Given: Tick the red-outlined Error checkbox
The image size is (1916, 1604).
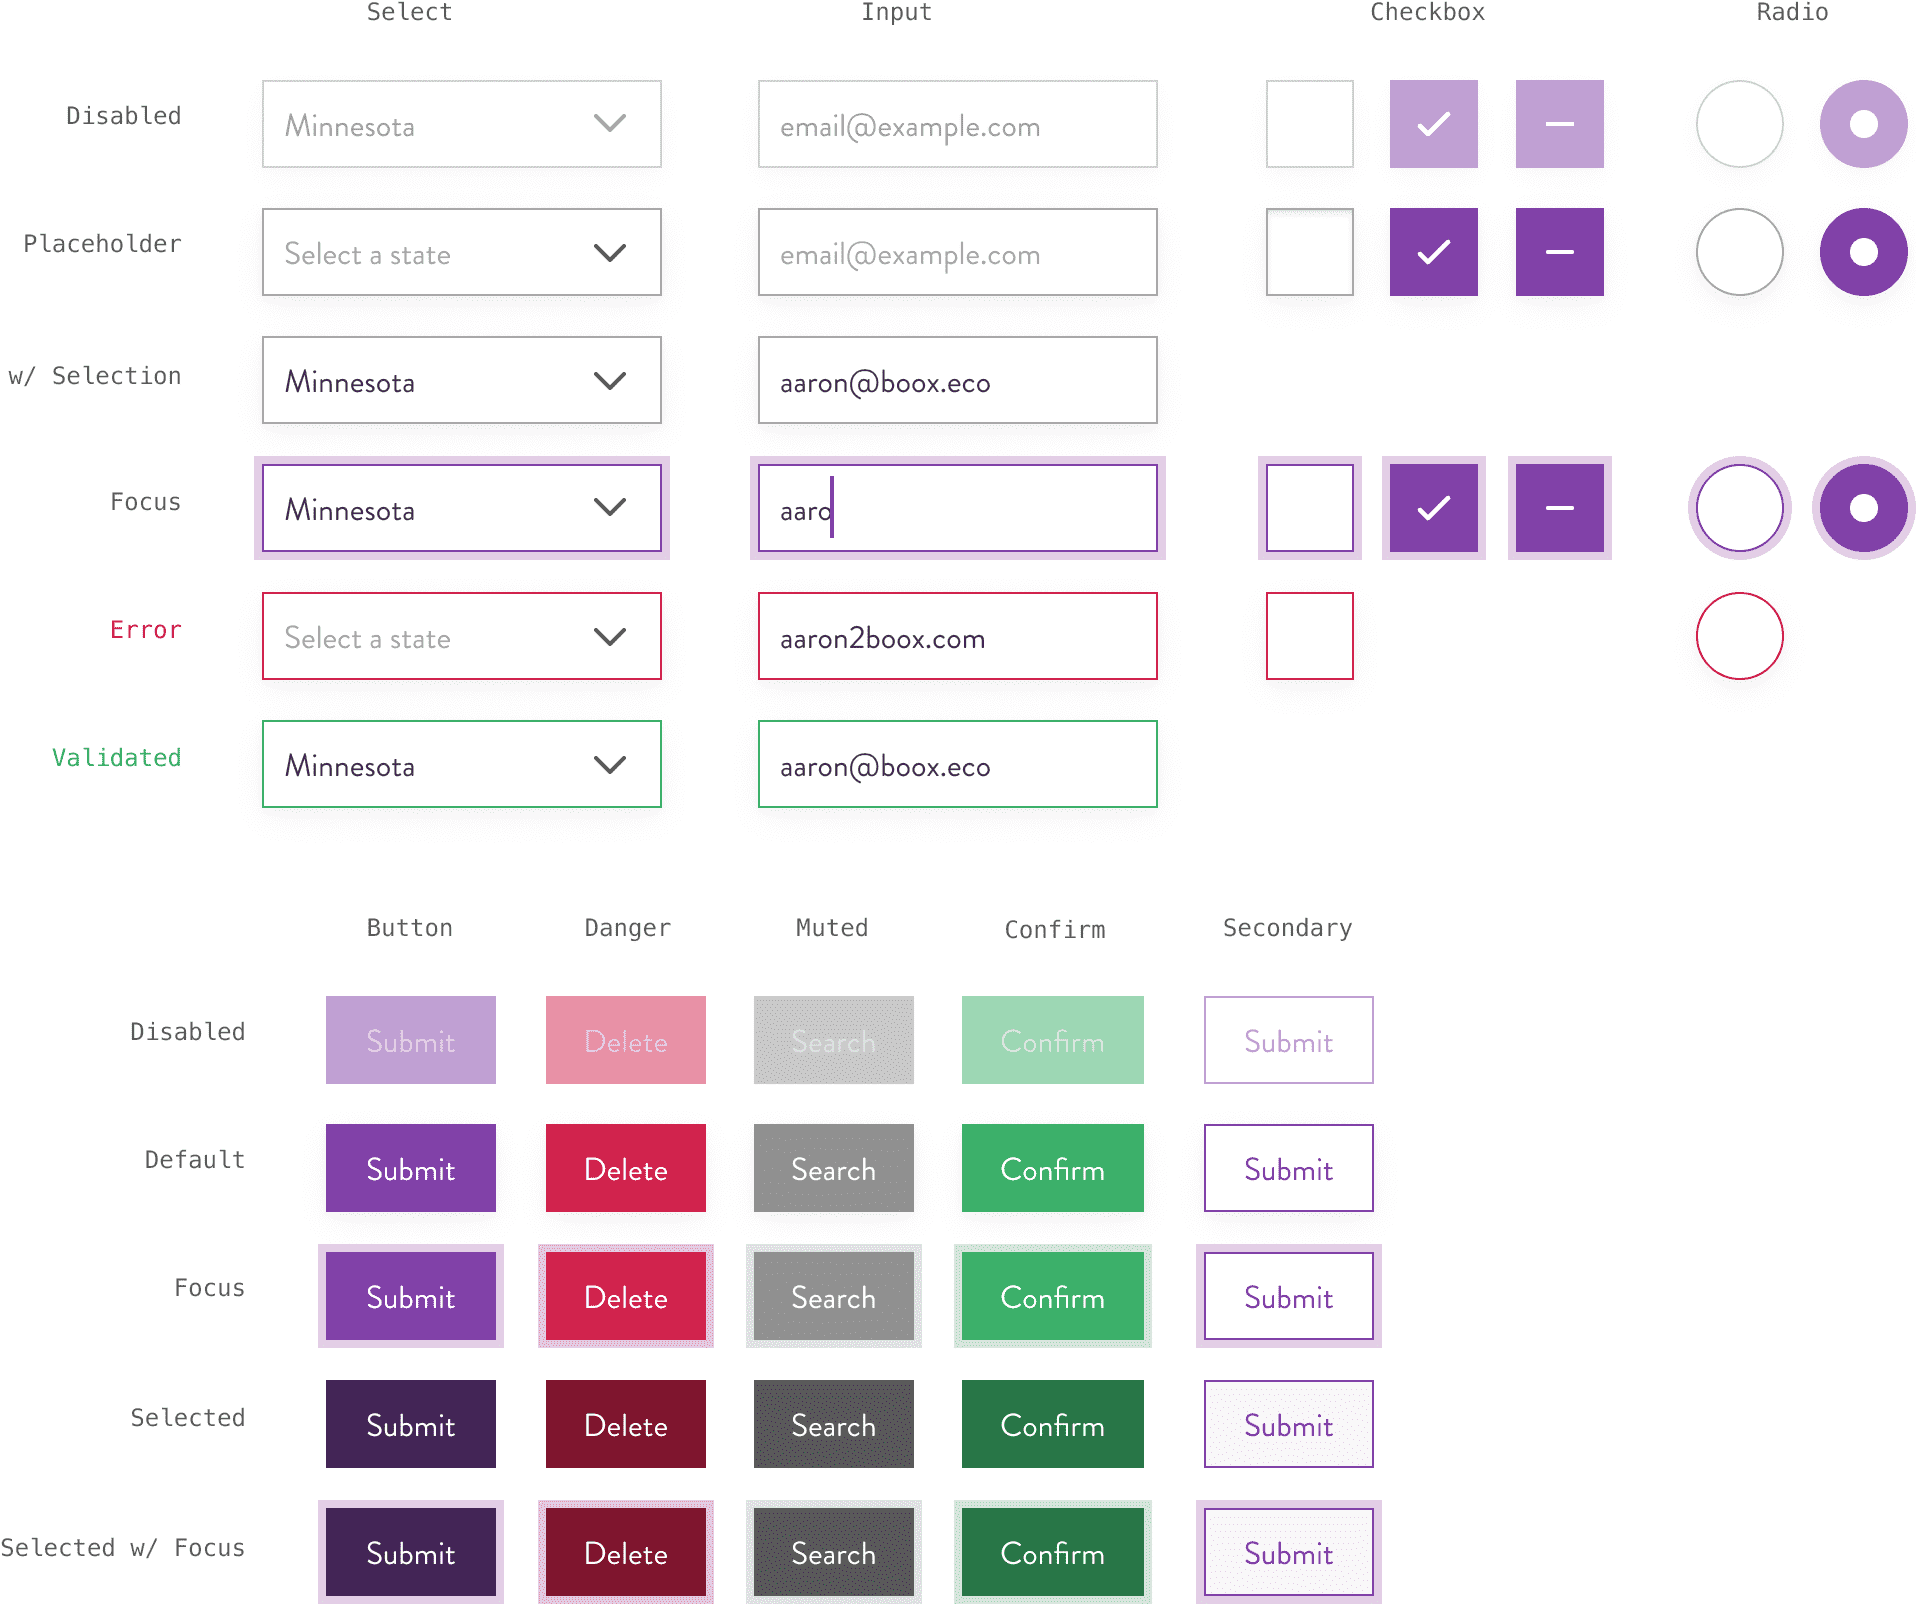Looking at the screenshot, I should click(1309, 636).
